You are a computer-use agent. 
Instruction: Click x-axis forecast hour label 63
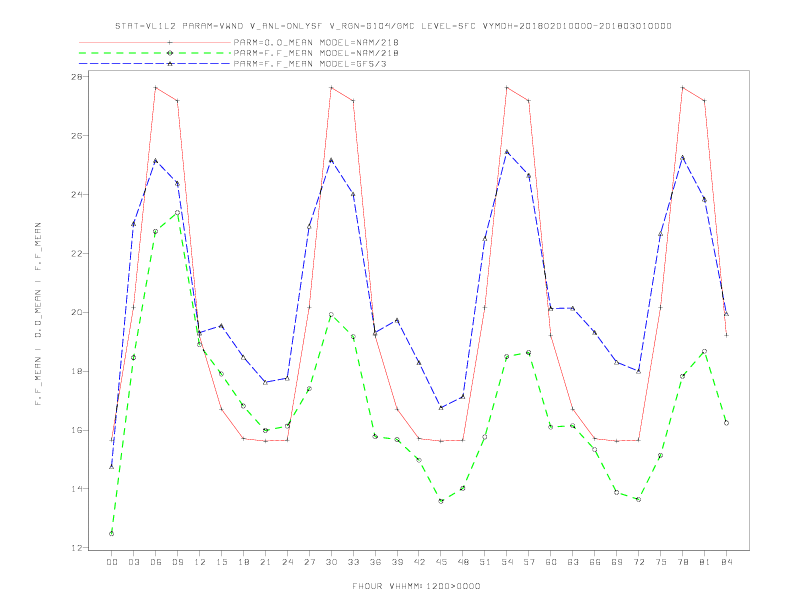573,562
